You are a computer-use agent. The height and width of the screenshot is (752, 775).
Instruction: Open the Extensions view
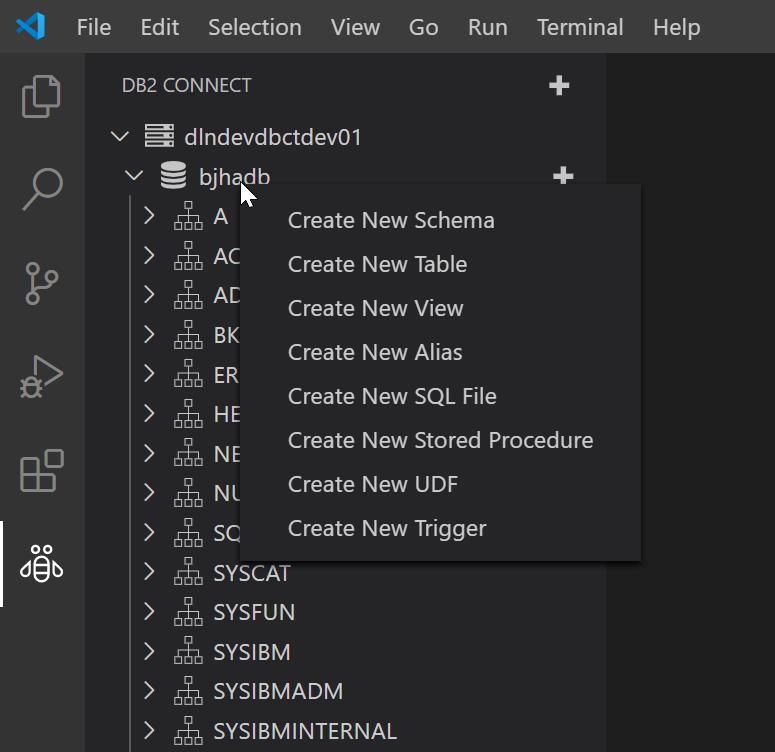tap(42, 470)
